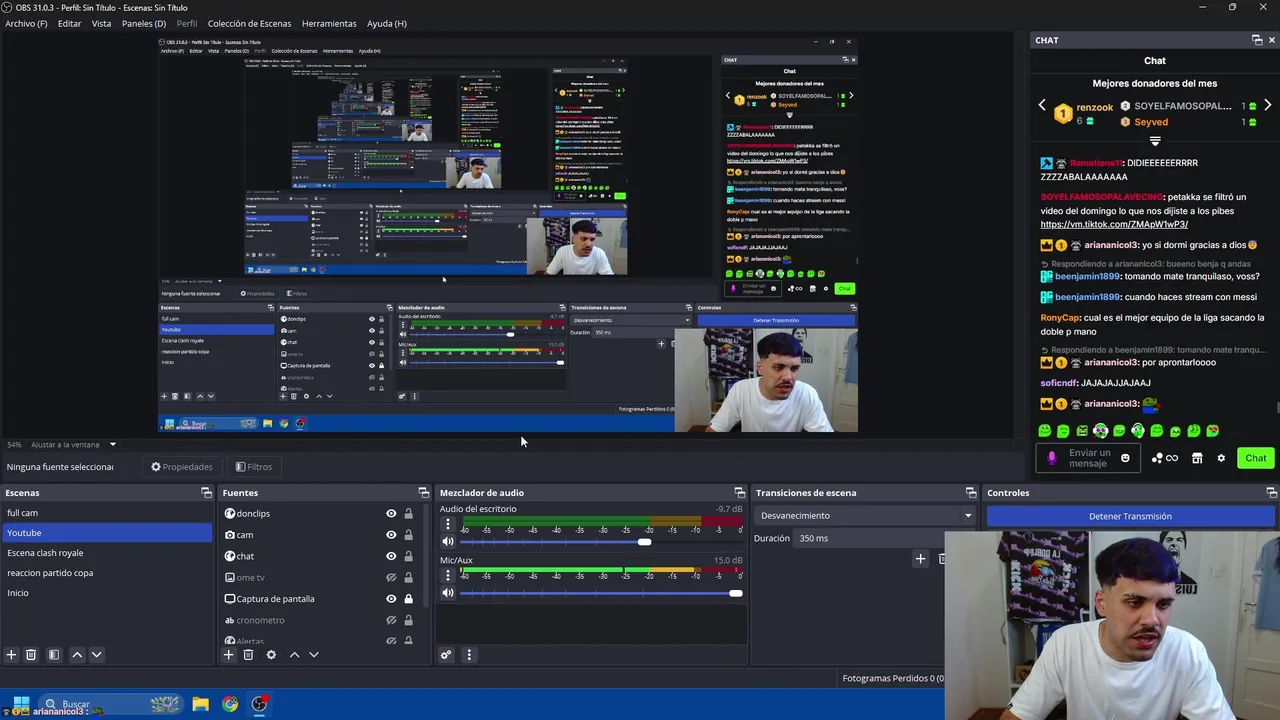Open Propiedades button

click(182, 467)
